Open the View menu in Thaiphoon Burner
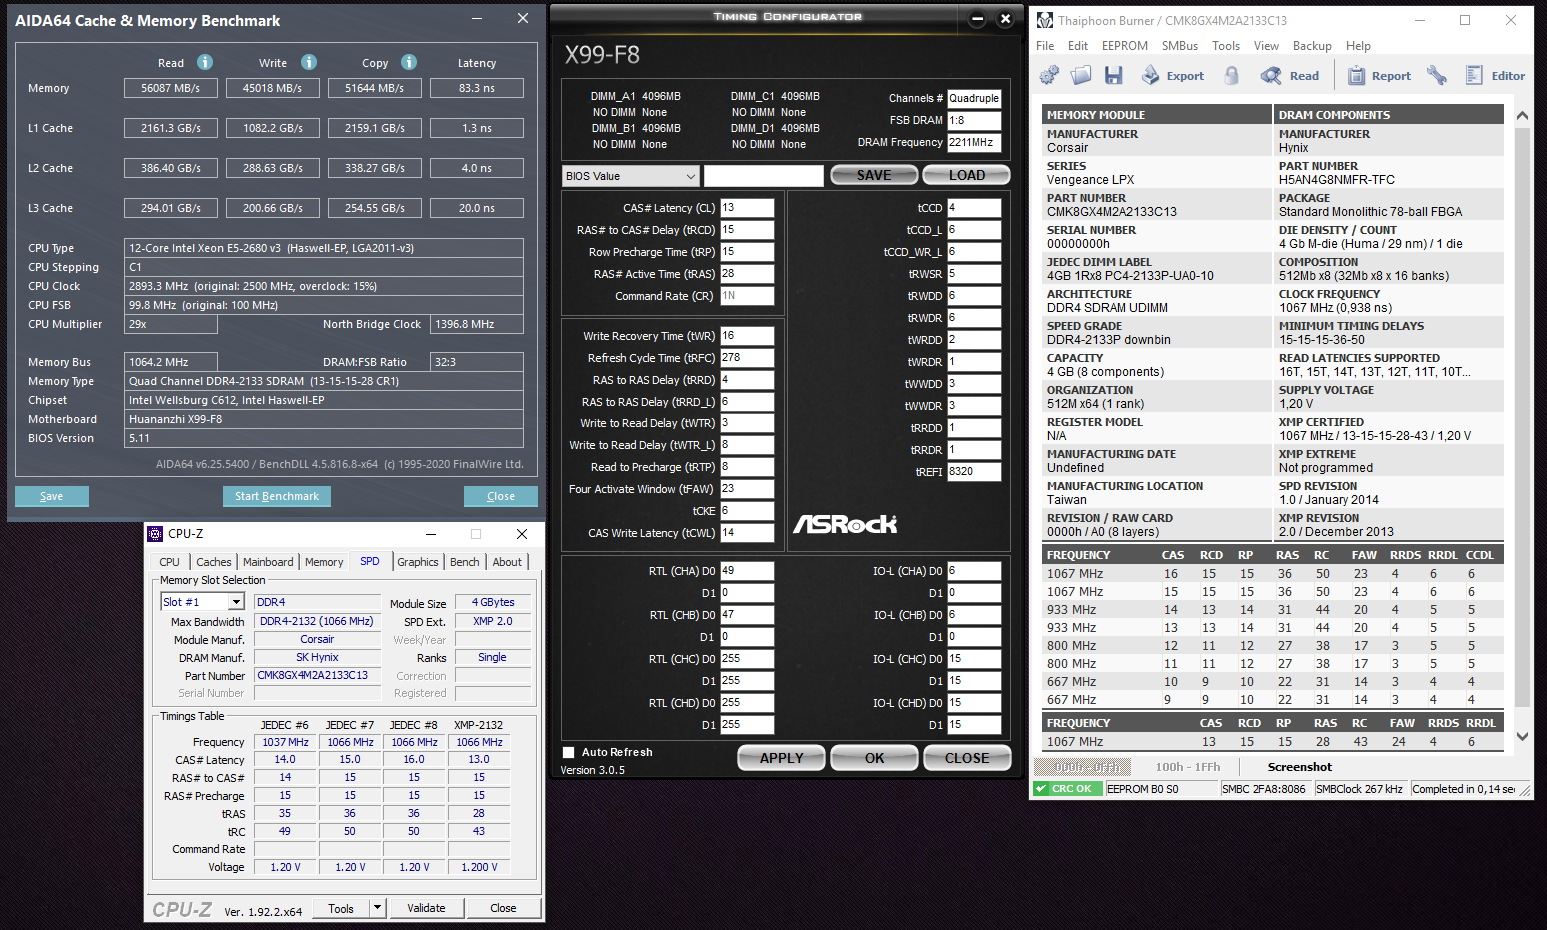Image resolution: width=1547 pixels, height=930 pixels. click(1266, 46)
